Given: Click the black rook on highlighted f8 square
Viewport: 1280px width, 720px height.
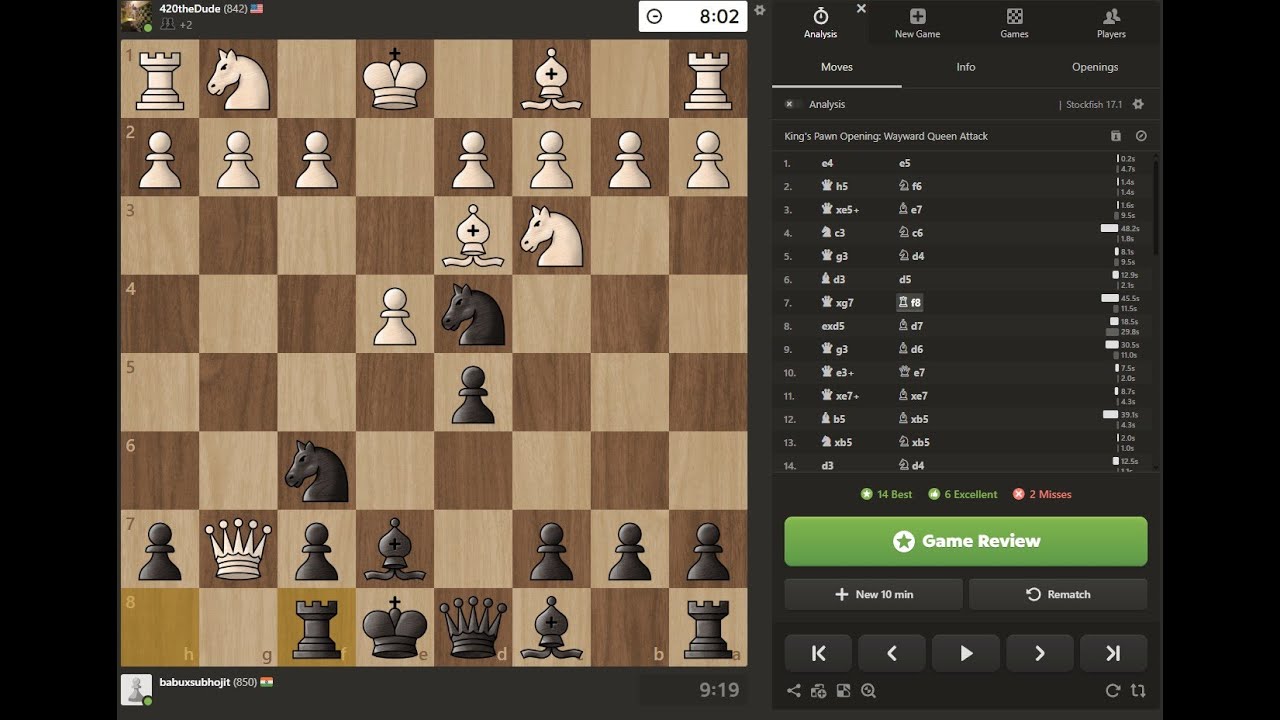Looking at the screenshot, I should (316, 627).
